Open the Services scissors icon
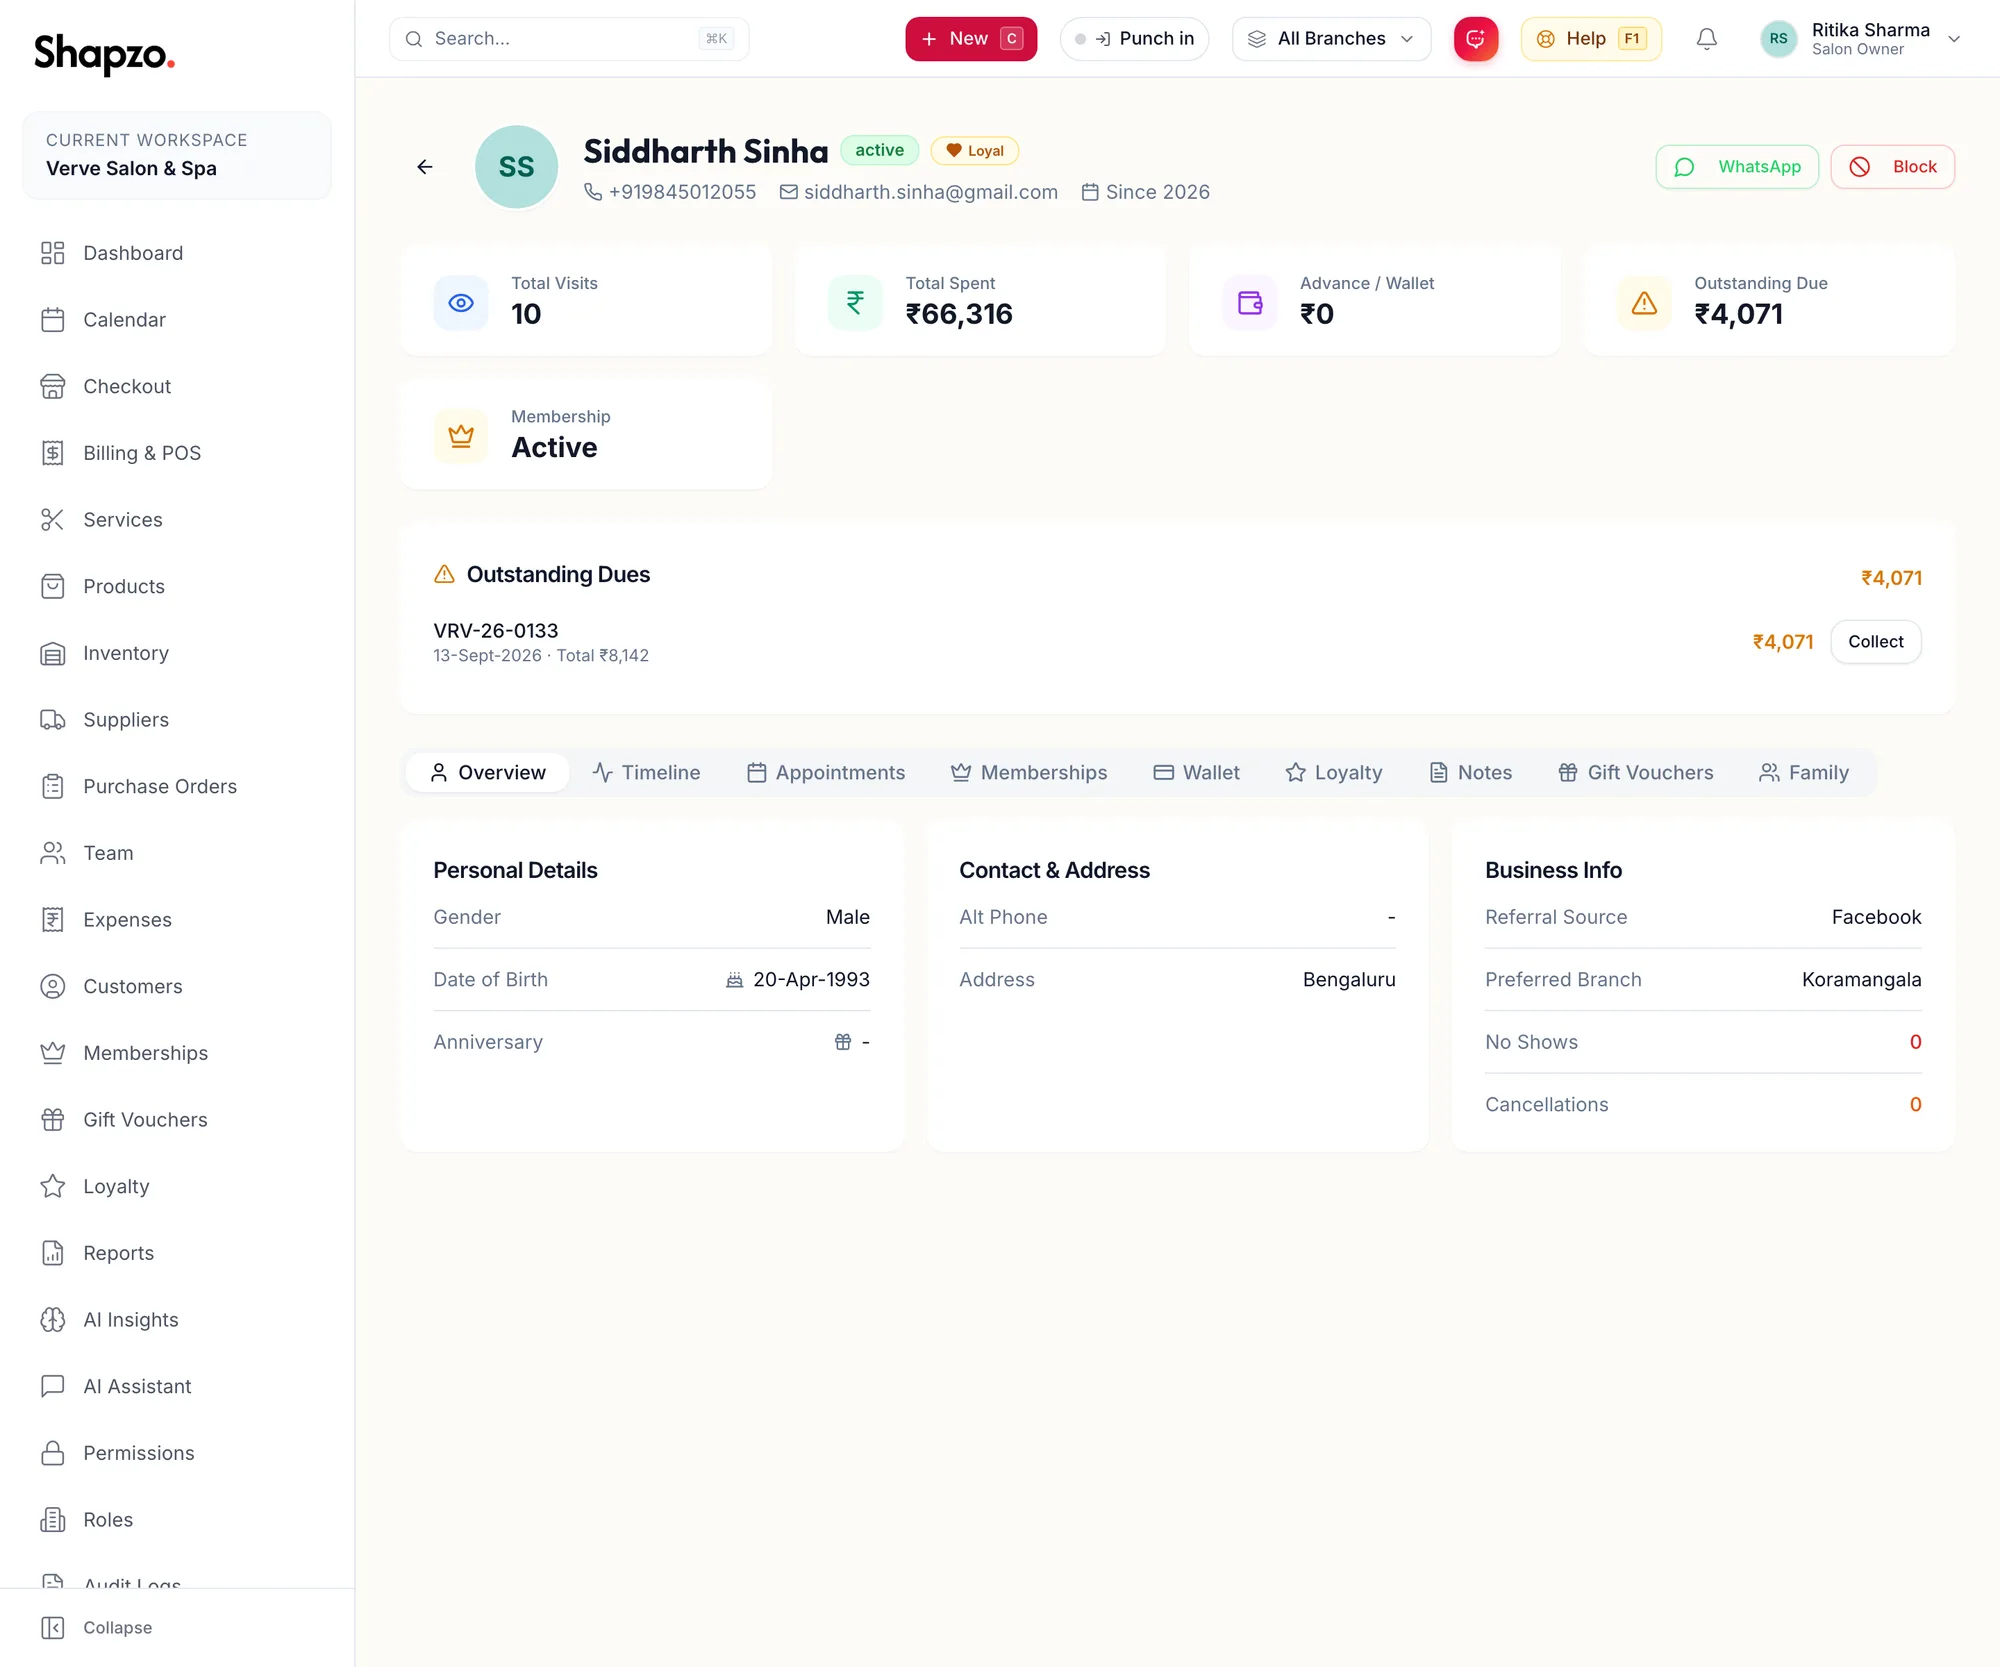The image size is (2000, 1667). (x=53, y=520)
